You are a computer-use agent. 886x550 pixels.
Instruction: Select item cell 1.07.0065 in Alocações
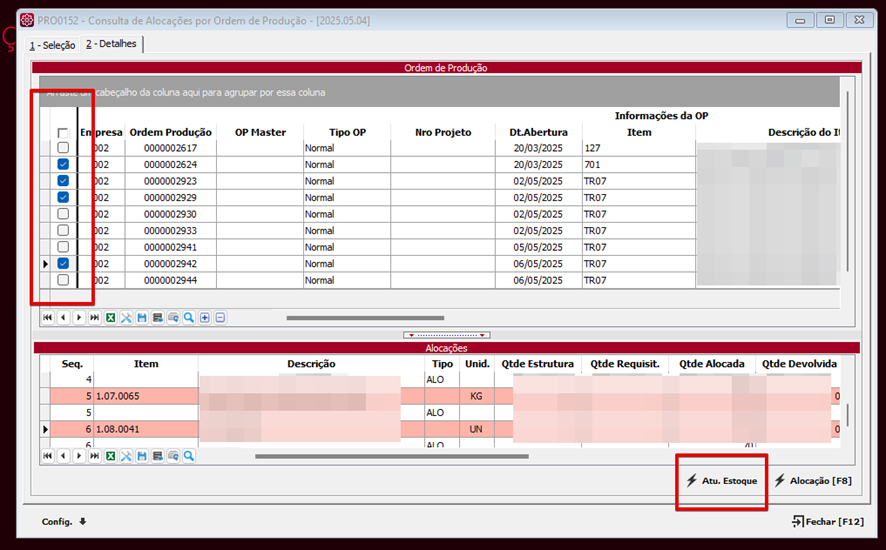(146, 396)
